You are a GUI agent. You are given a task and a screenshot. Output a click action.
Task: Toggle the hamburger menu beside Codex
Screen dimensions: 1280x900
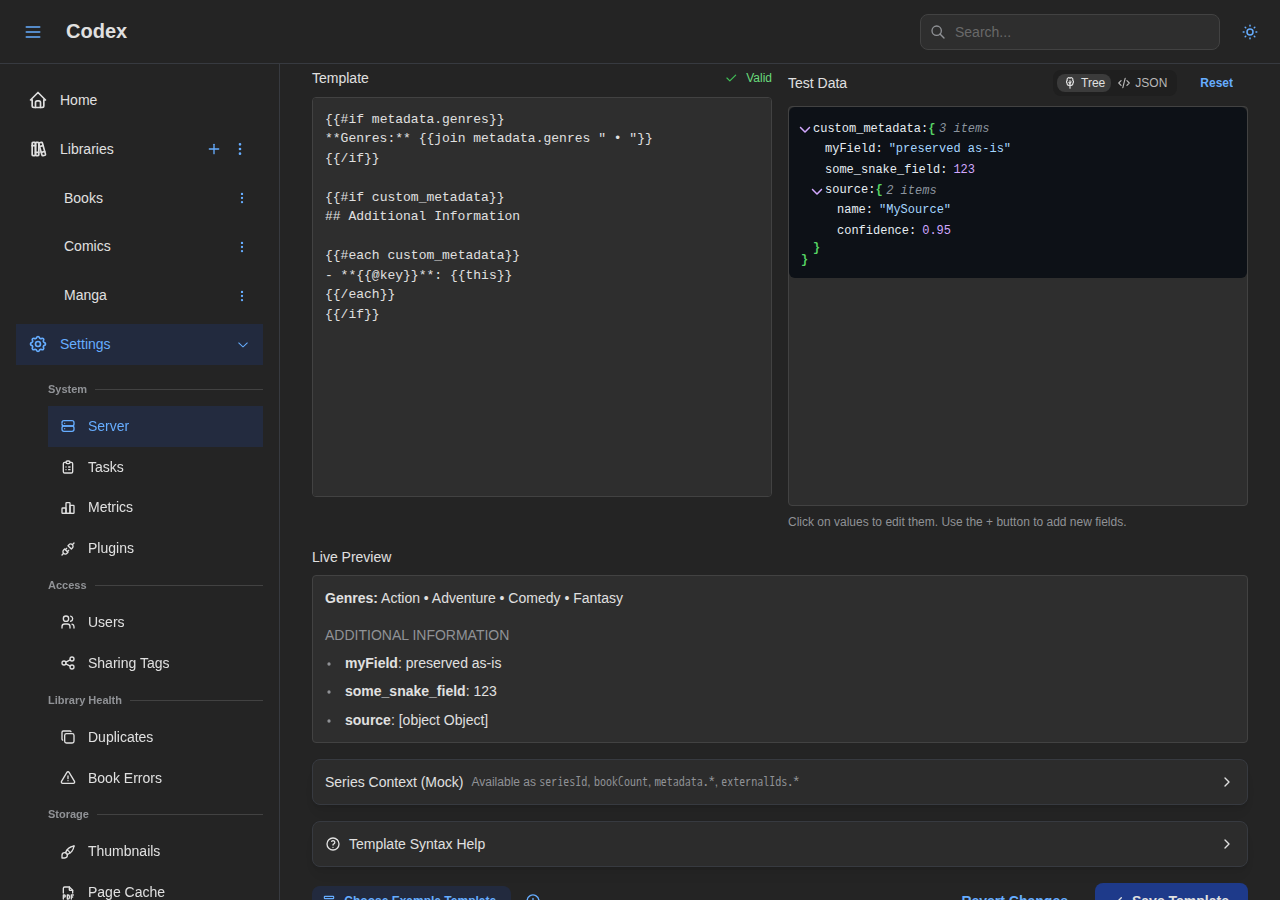tap(33, 31)
